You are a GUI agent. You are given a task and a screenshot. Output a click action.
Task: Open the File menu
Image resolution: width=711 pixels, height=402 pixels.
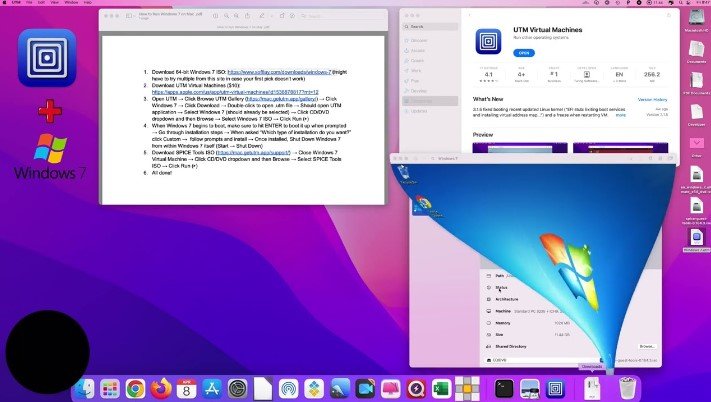click(29, 3)
